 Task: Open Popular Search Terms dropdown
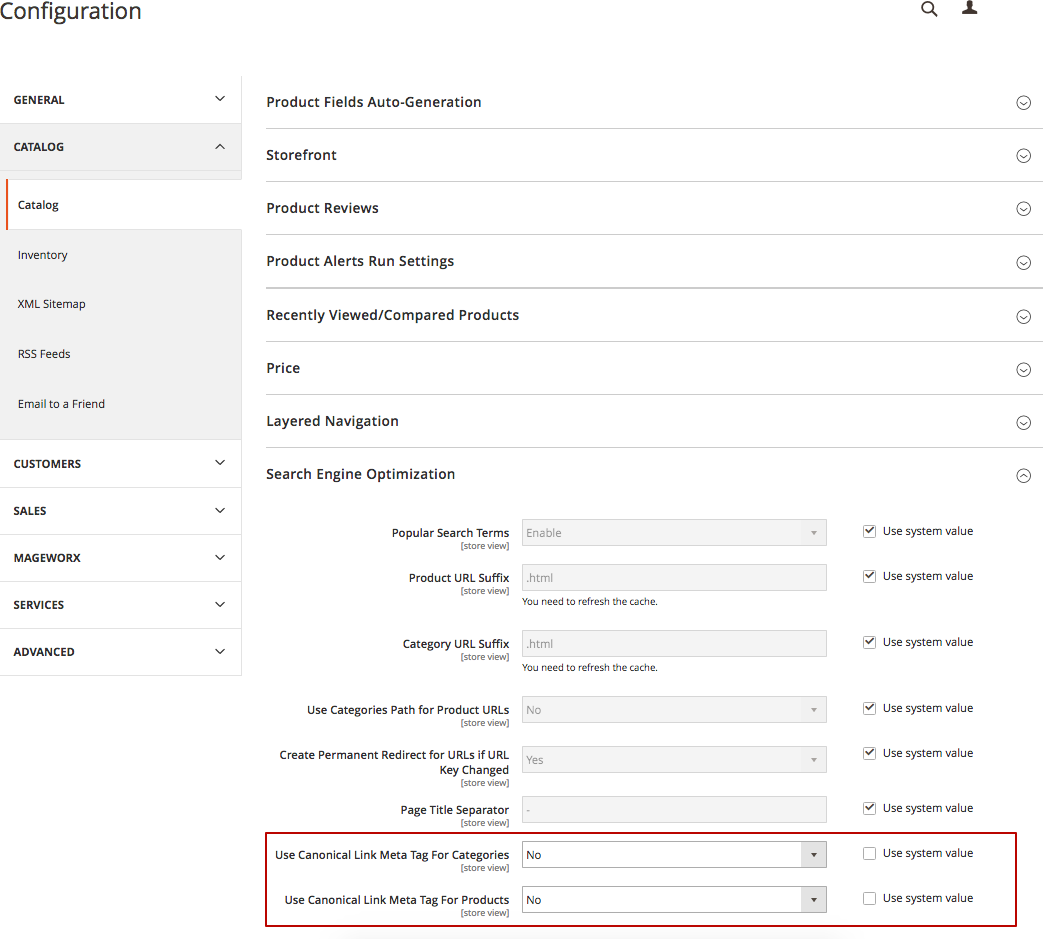[674, 533]
